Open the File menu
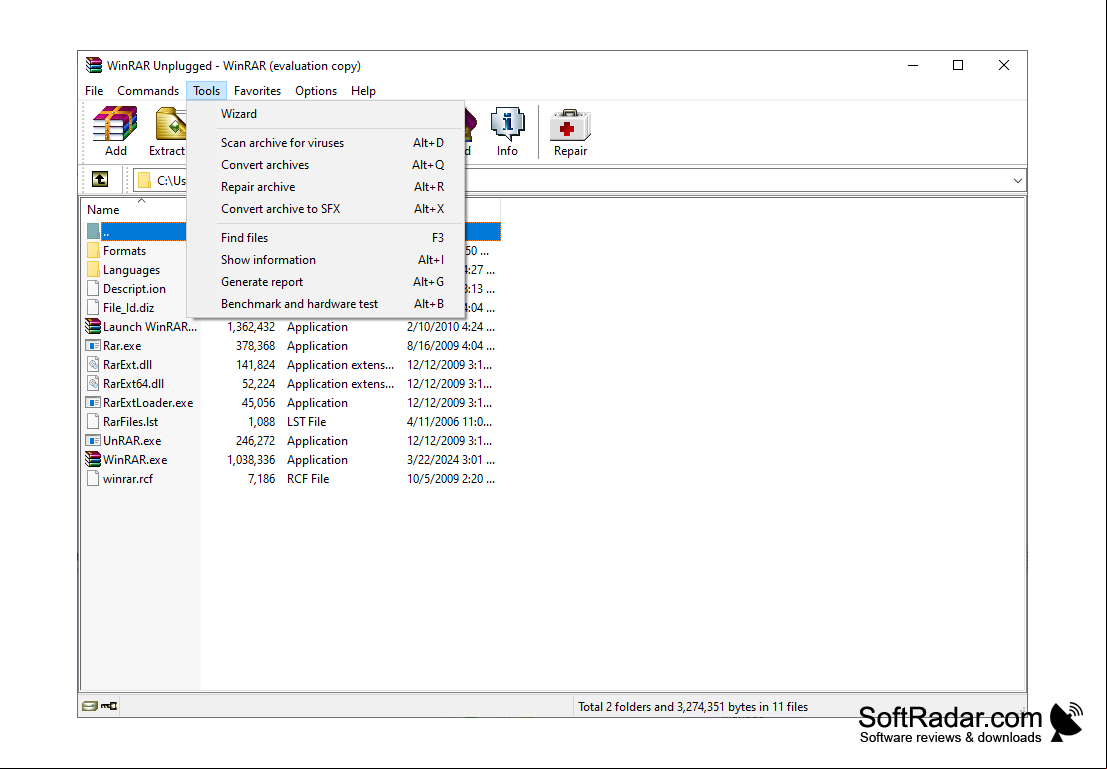This screenshot has height=769, width=1107. pos(94,90)
